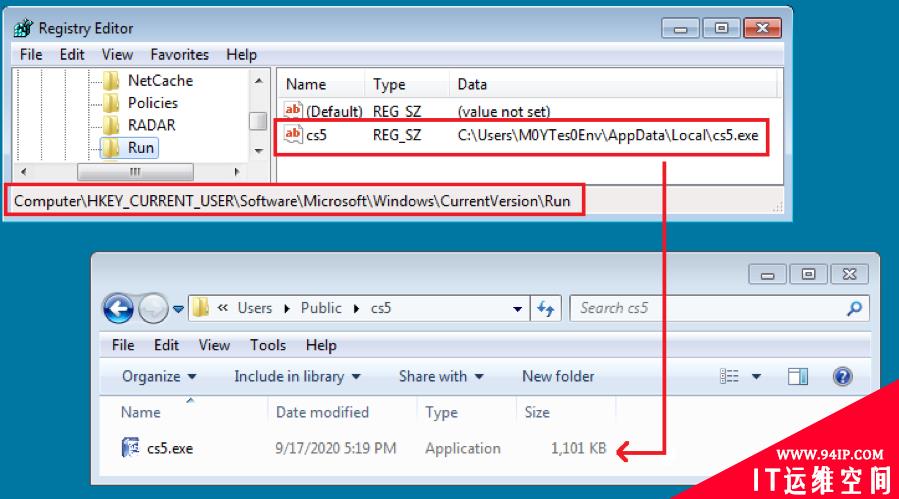
Task: Open the Share with dropdown
Action: pyautogui.click(x=441, y=376)
